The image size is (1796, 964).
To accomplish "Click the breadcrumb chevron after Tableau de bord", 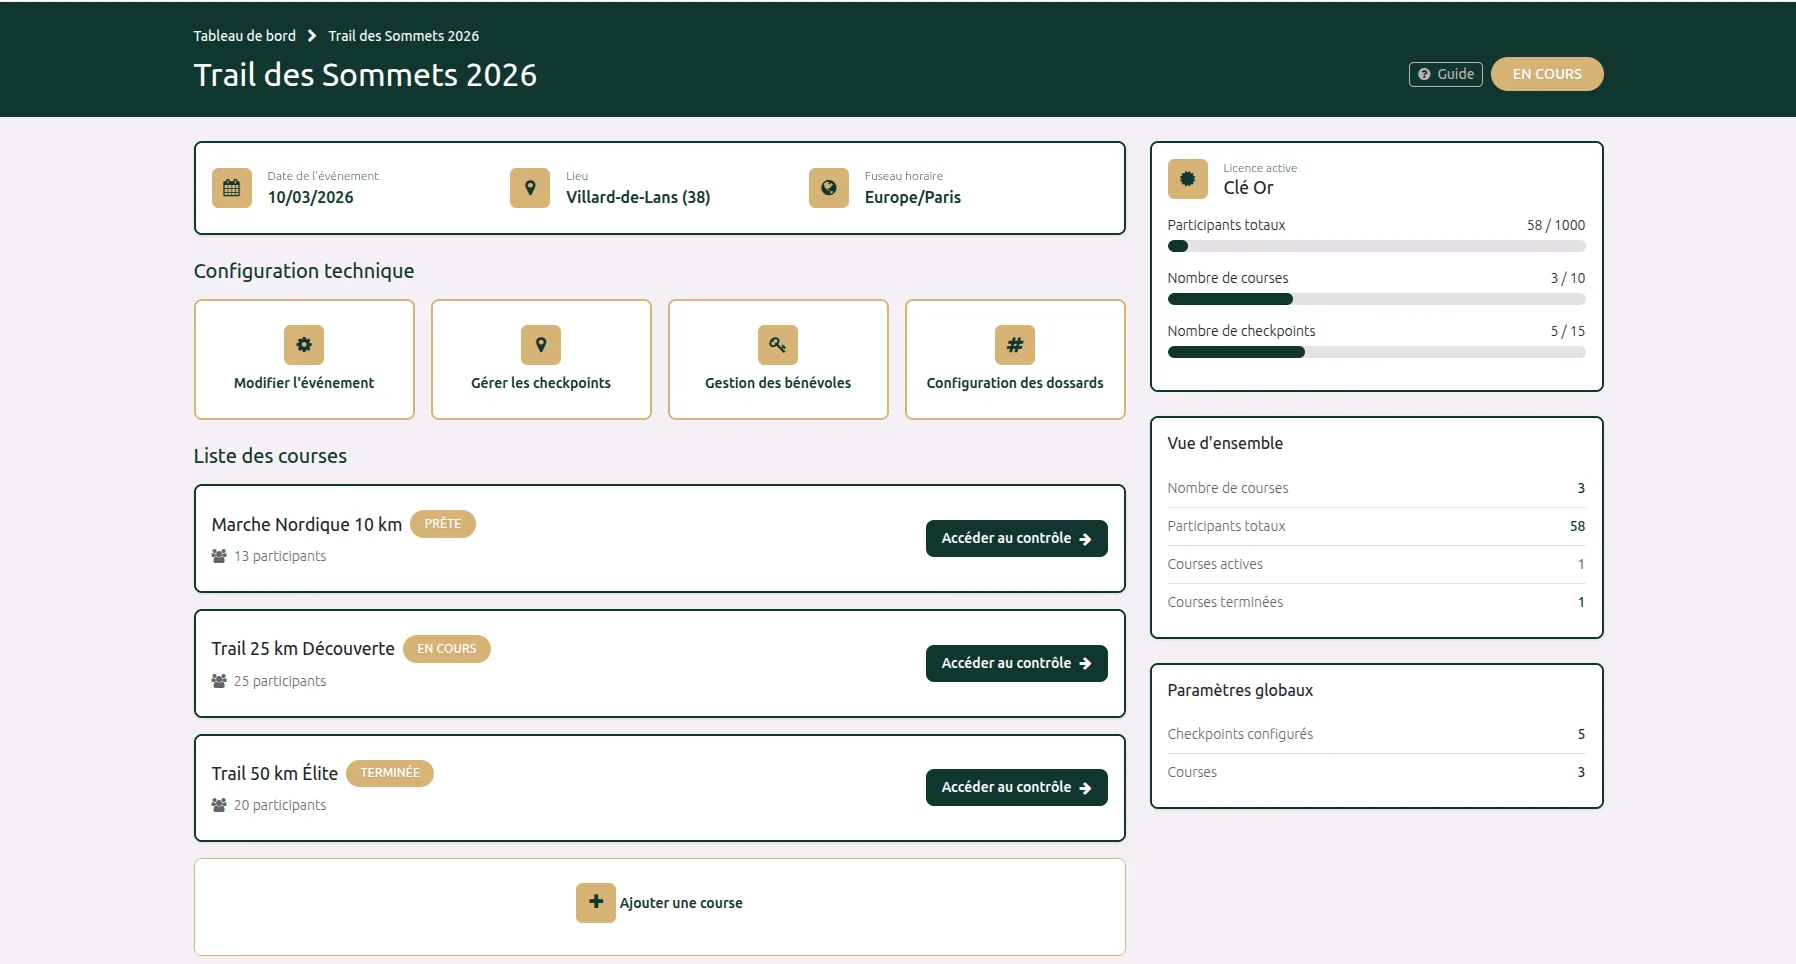I will [x=312, y=35].
